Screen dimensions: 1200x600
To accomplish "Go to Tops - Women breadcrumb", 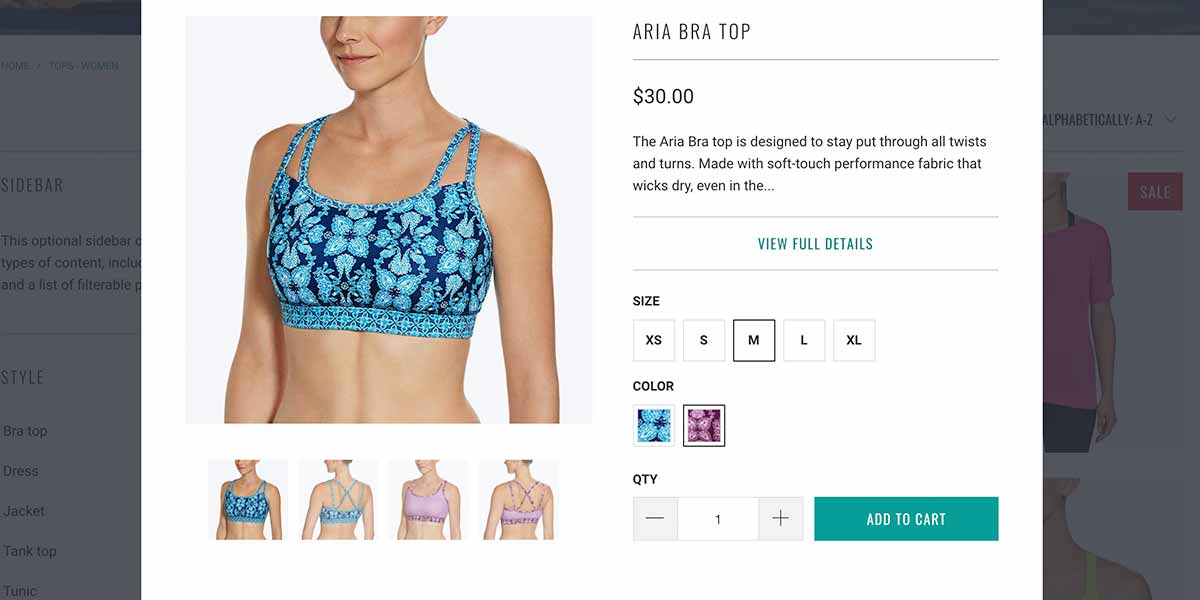I will [x=84, y=66].
